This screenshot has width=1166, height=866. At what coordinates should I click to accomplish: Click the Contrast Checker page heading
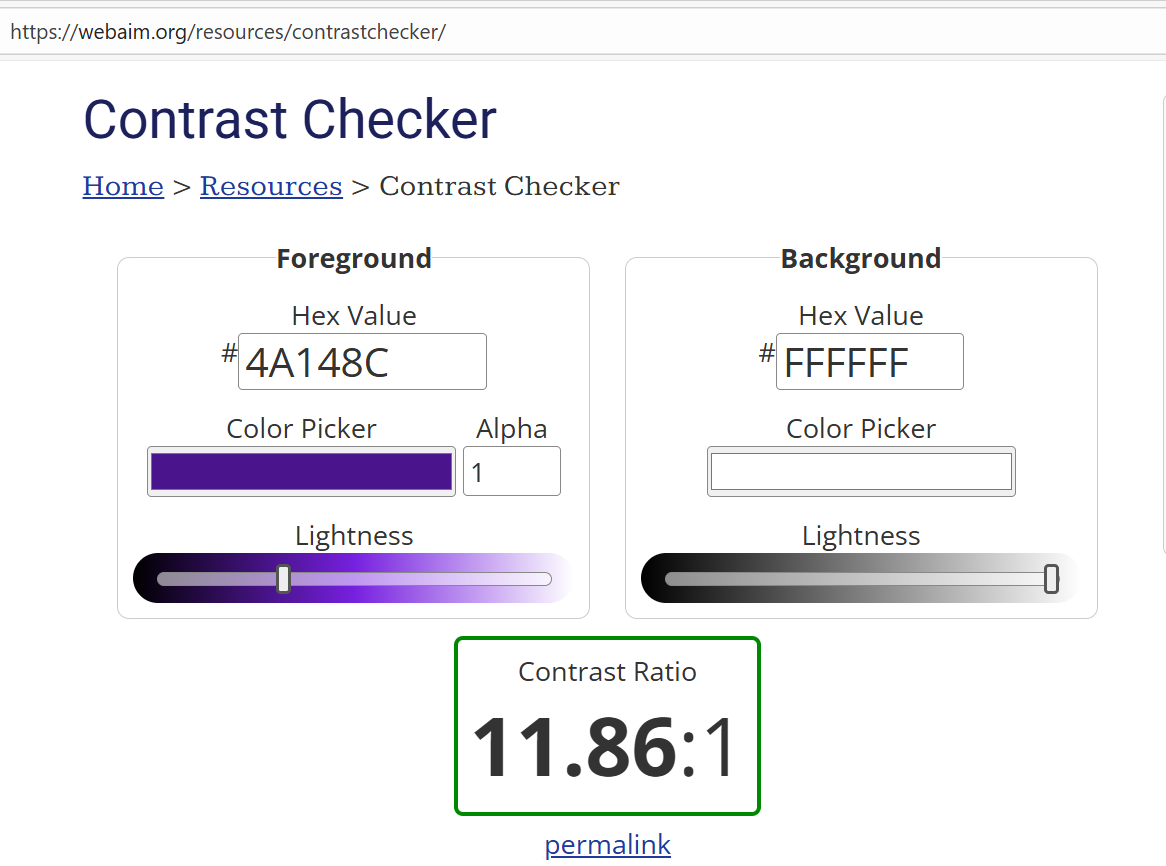point(290,120)
